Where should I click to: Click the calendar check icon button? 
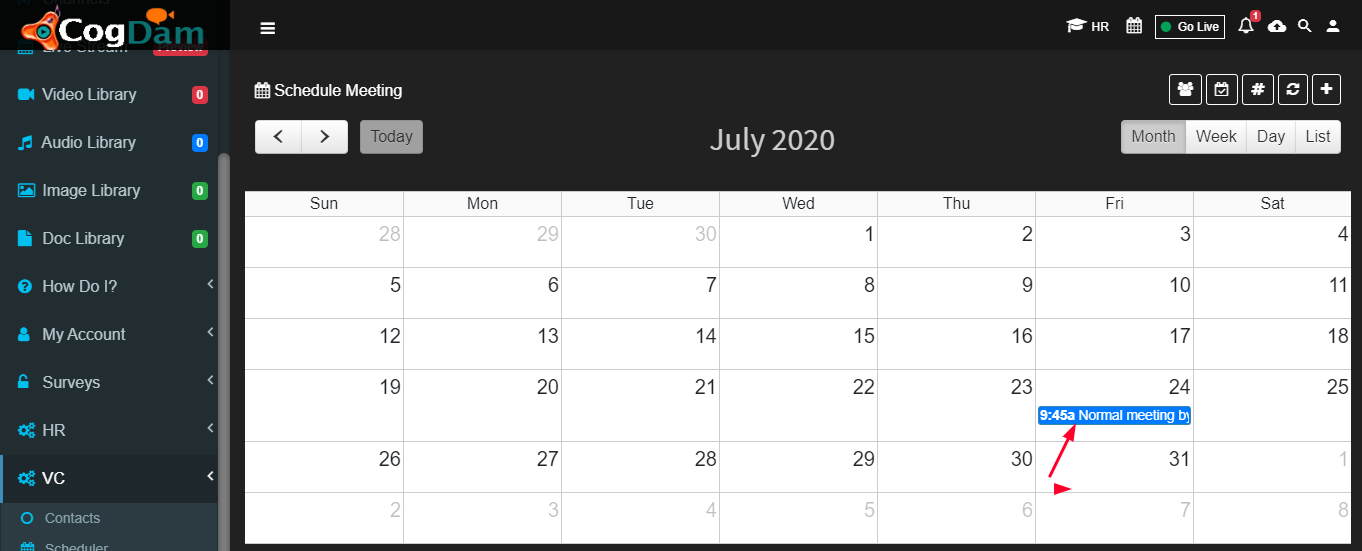[x=1222, y=89]
